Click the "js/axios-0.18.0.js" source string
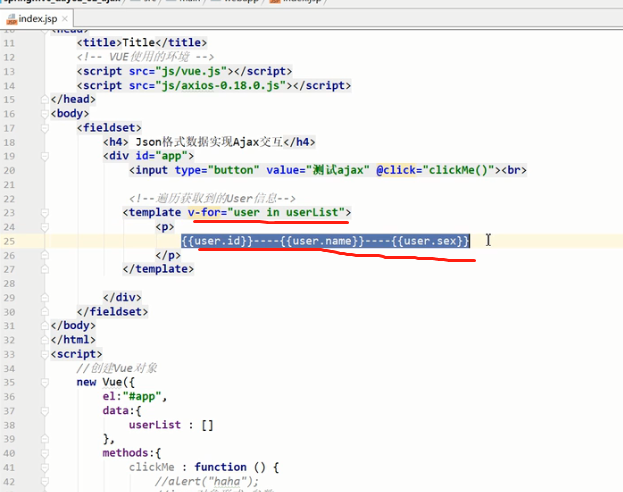The height and width of the screenshot is (492, 623). coord(221,85)
